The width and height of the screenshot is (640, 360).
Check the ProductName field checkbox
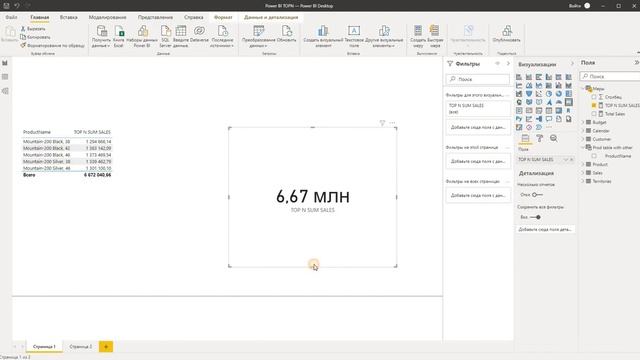tap(594, 156)
